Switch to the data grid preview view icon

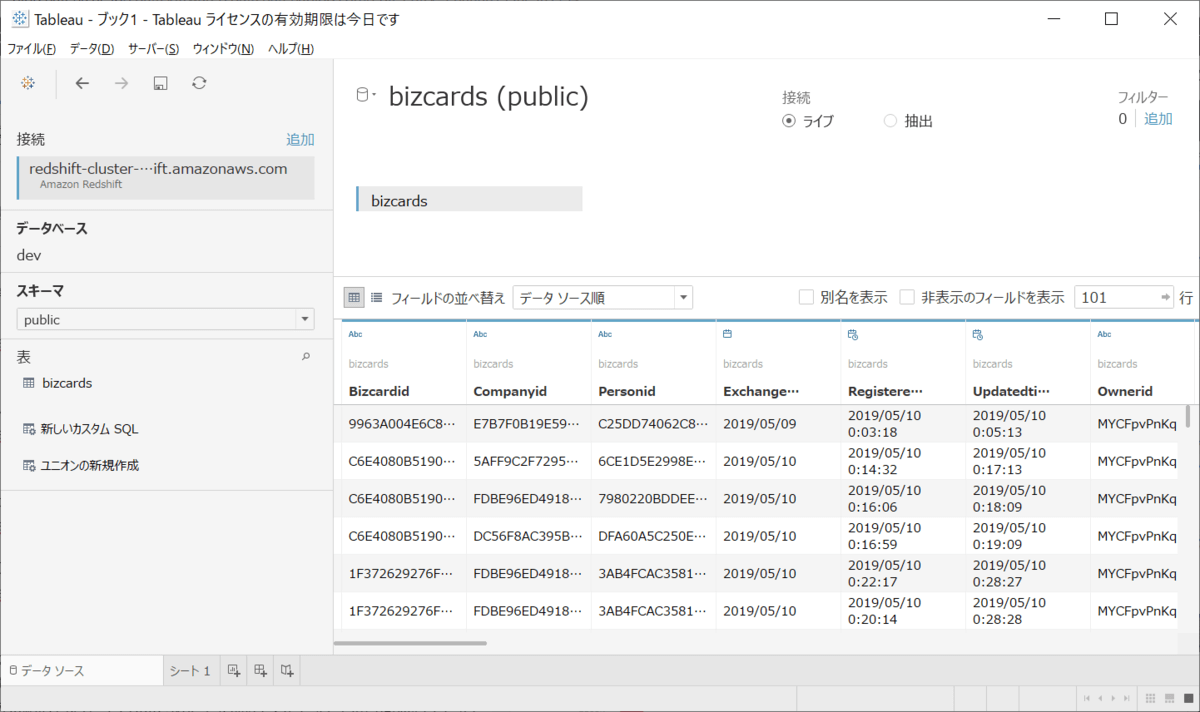354,297
